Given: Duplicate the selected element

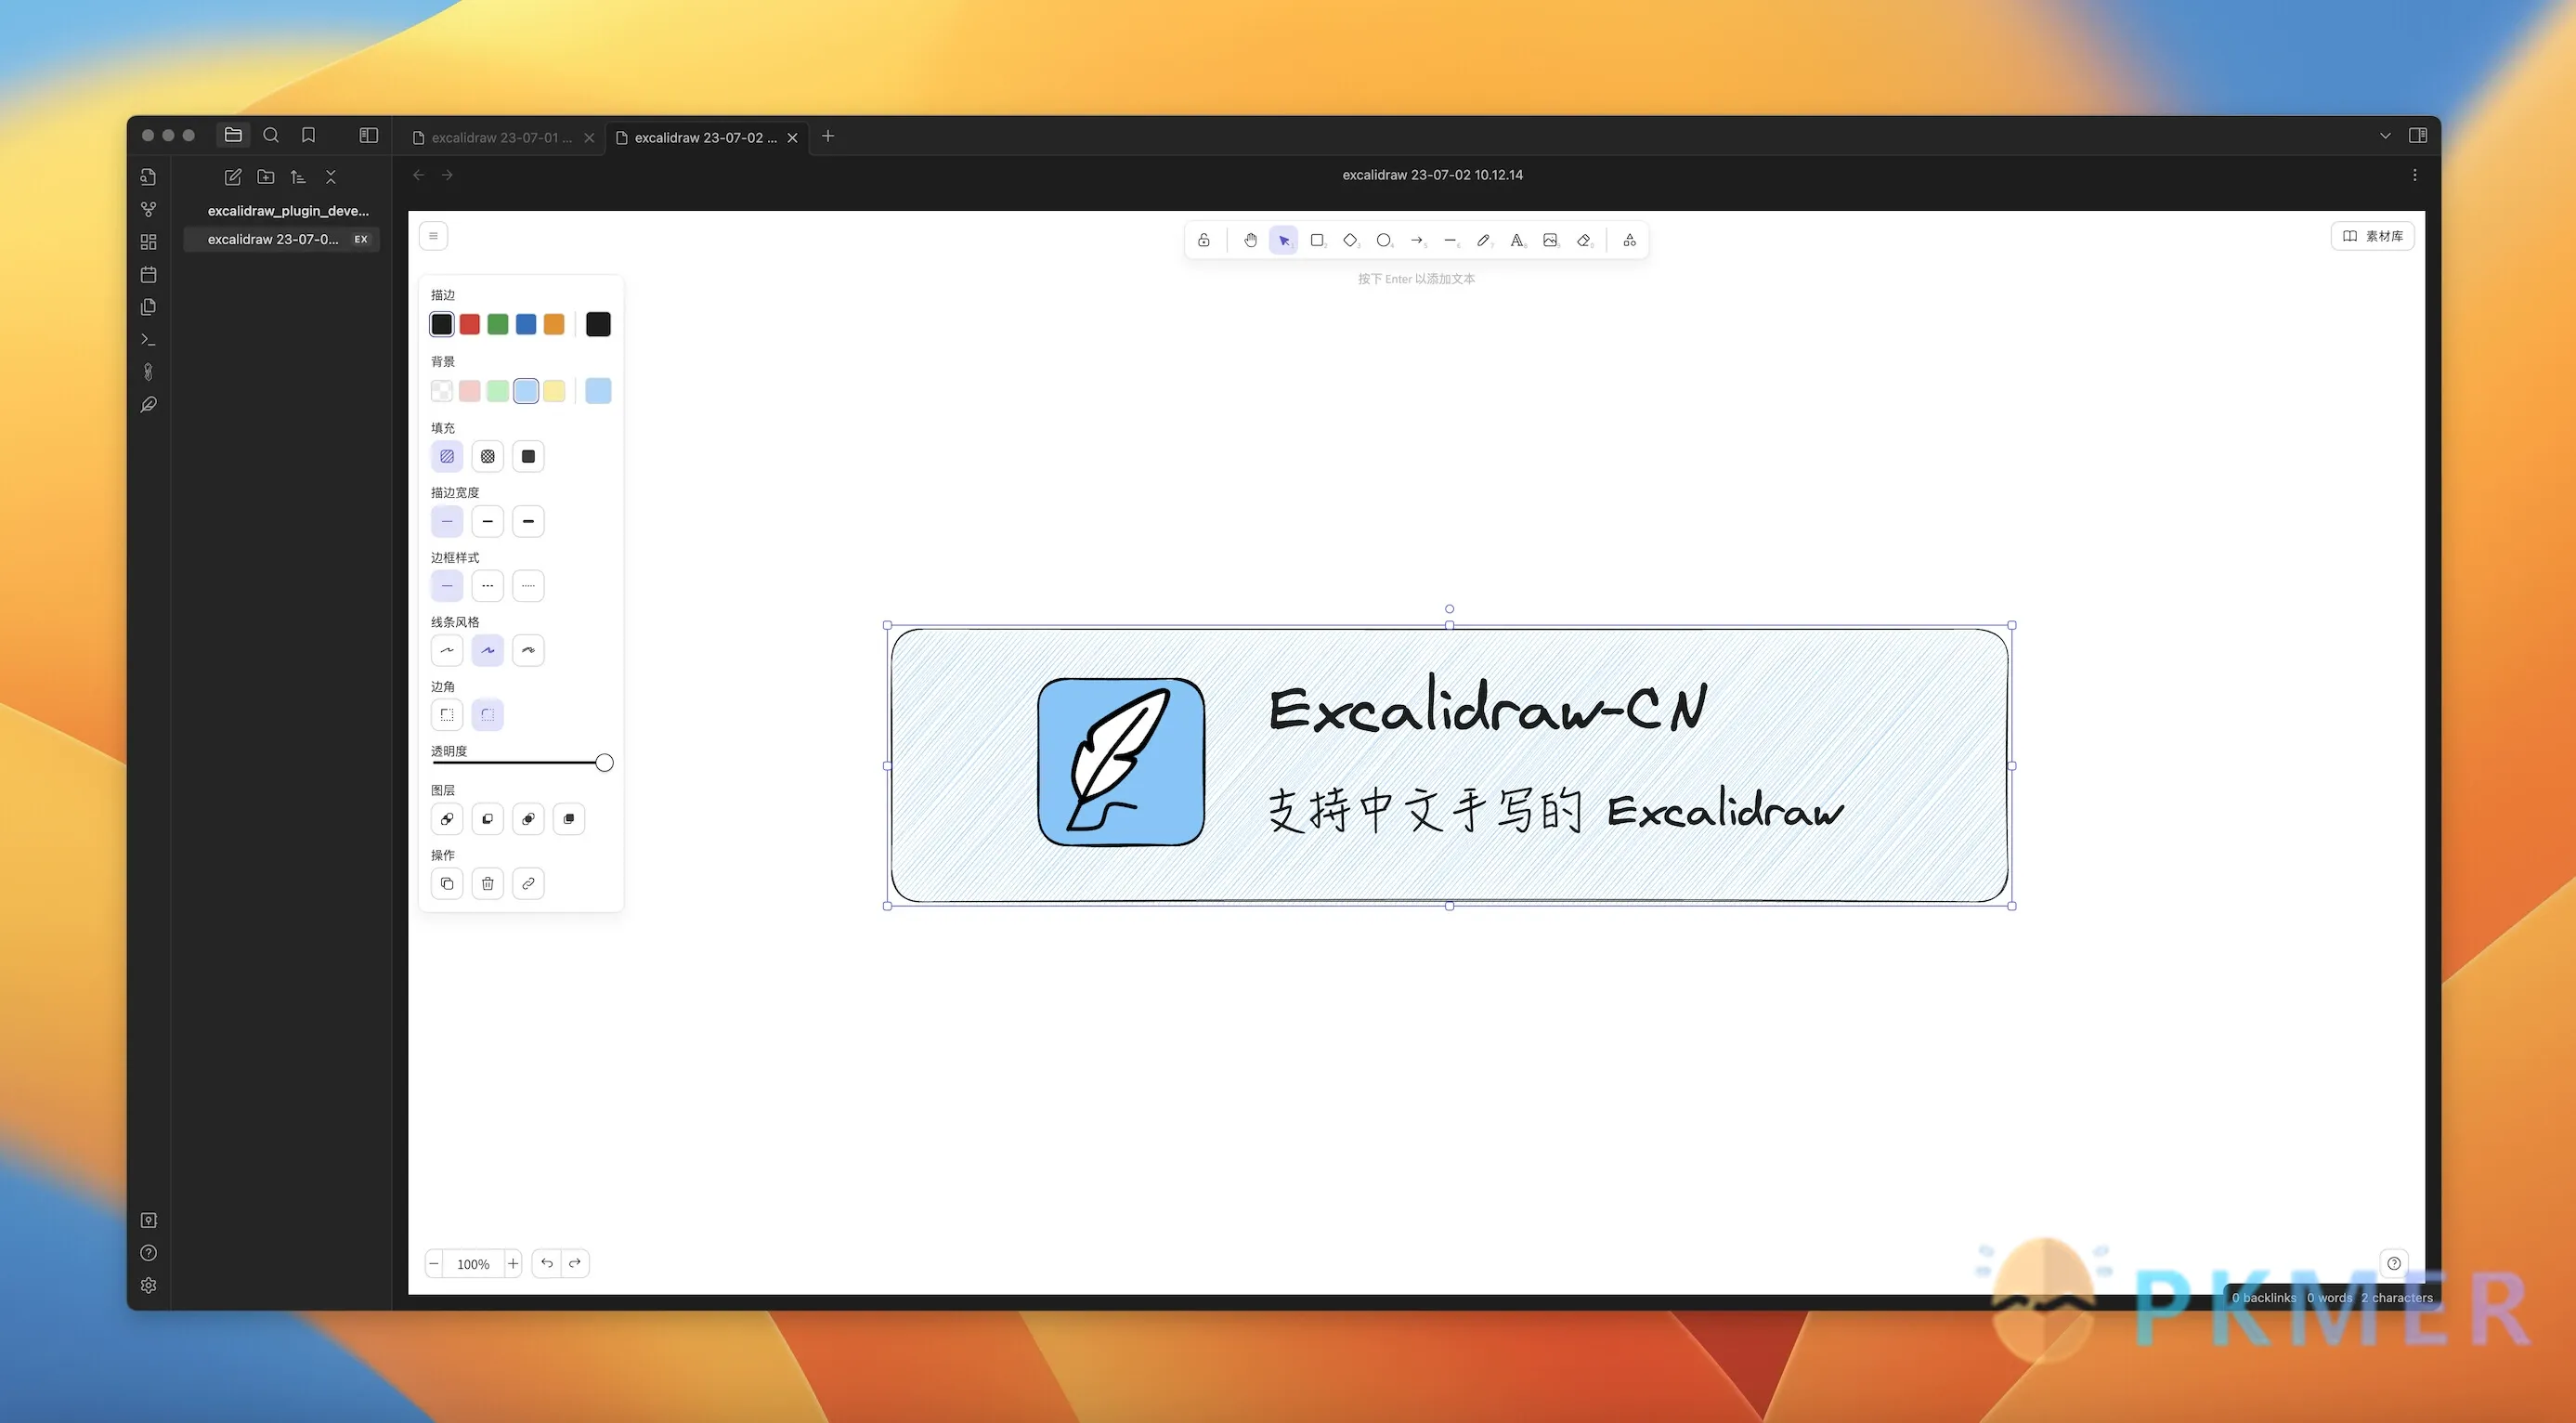Looking at the screenshot, I should (x=447, y=884).
